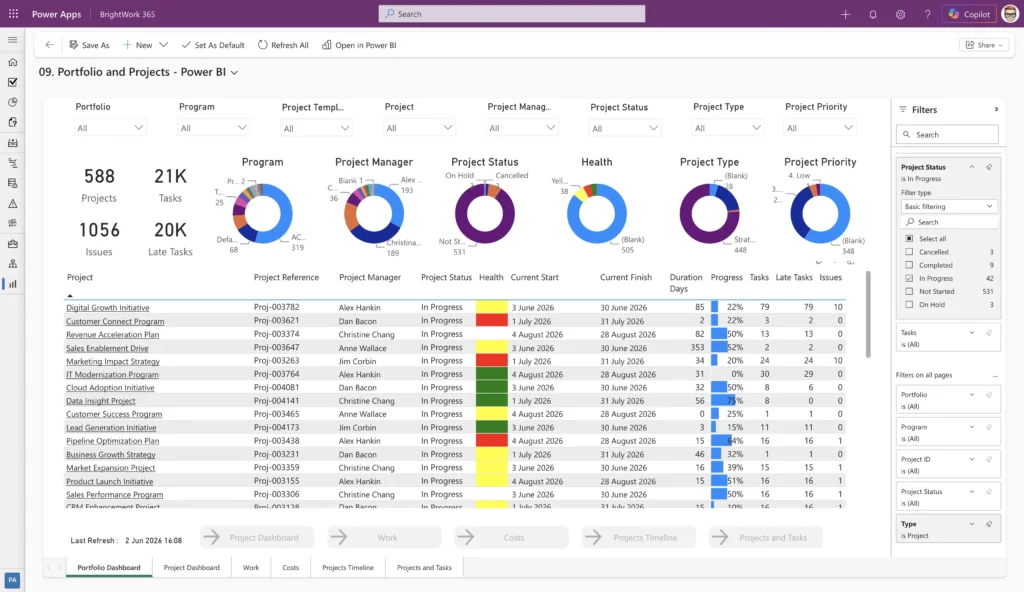Click the Refresh All icon

click(x=263, y=44)
